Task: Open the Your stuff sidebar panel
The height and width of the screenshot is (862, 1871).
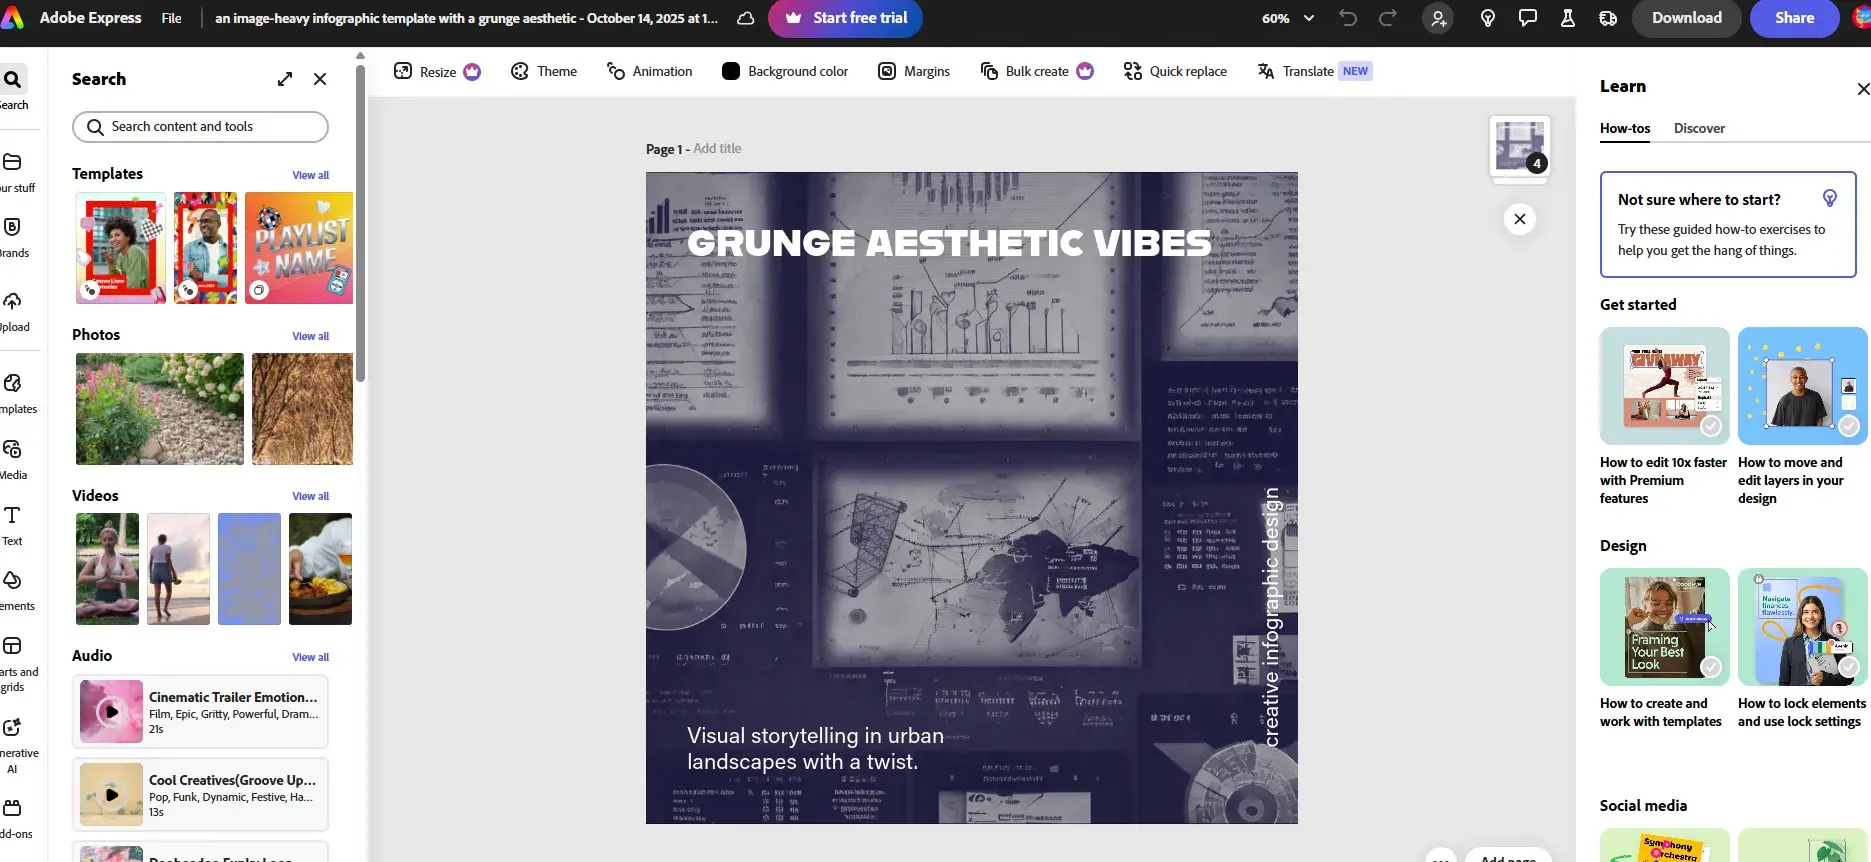Action: 13,172
